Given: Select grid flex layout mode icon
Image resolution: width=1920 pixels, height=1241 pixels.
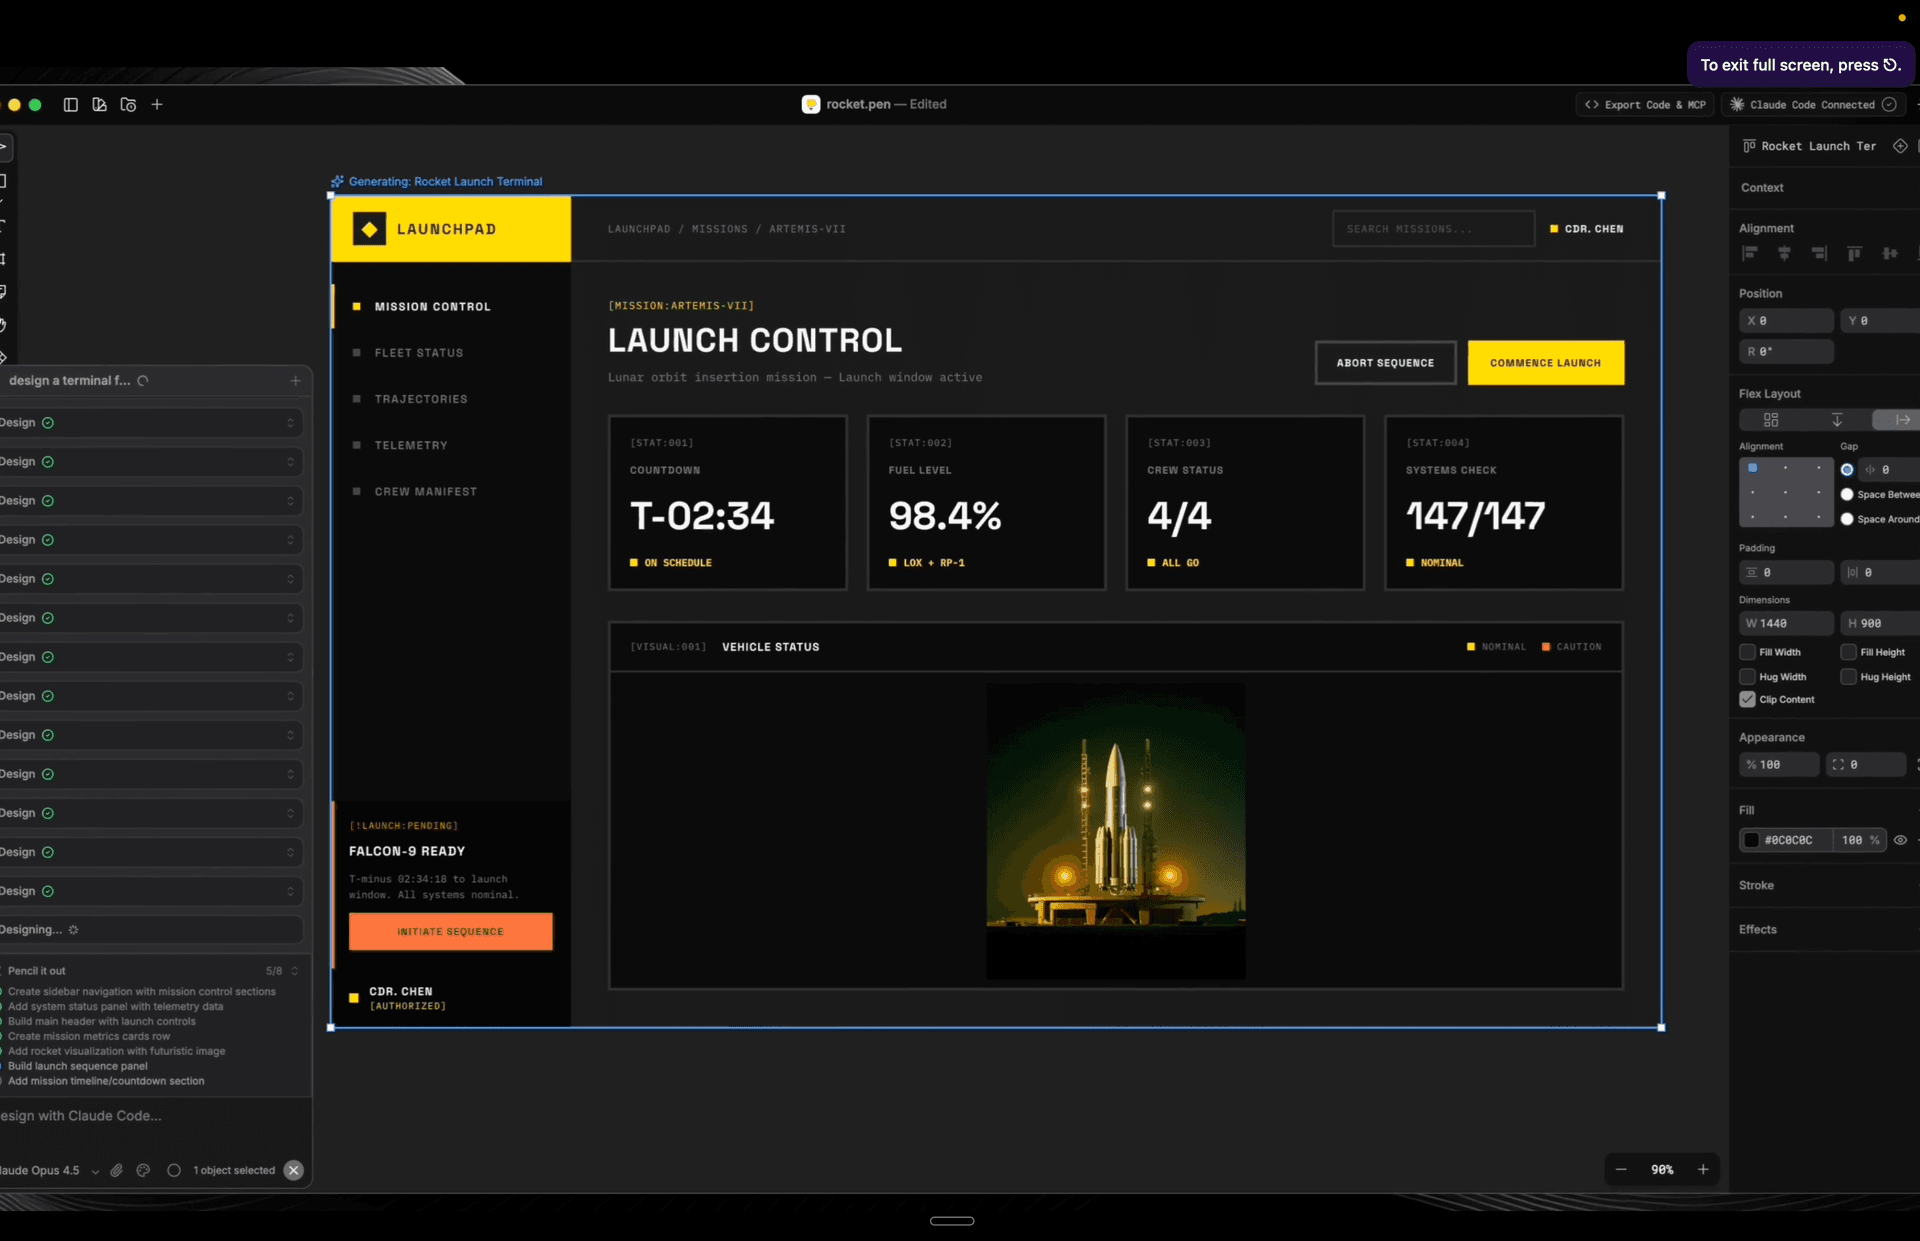Looking at the screenshot, I should pos(1771,420).
